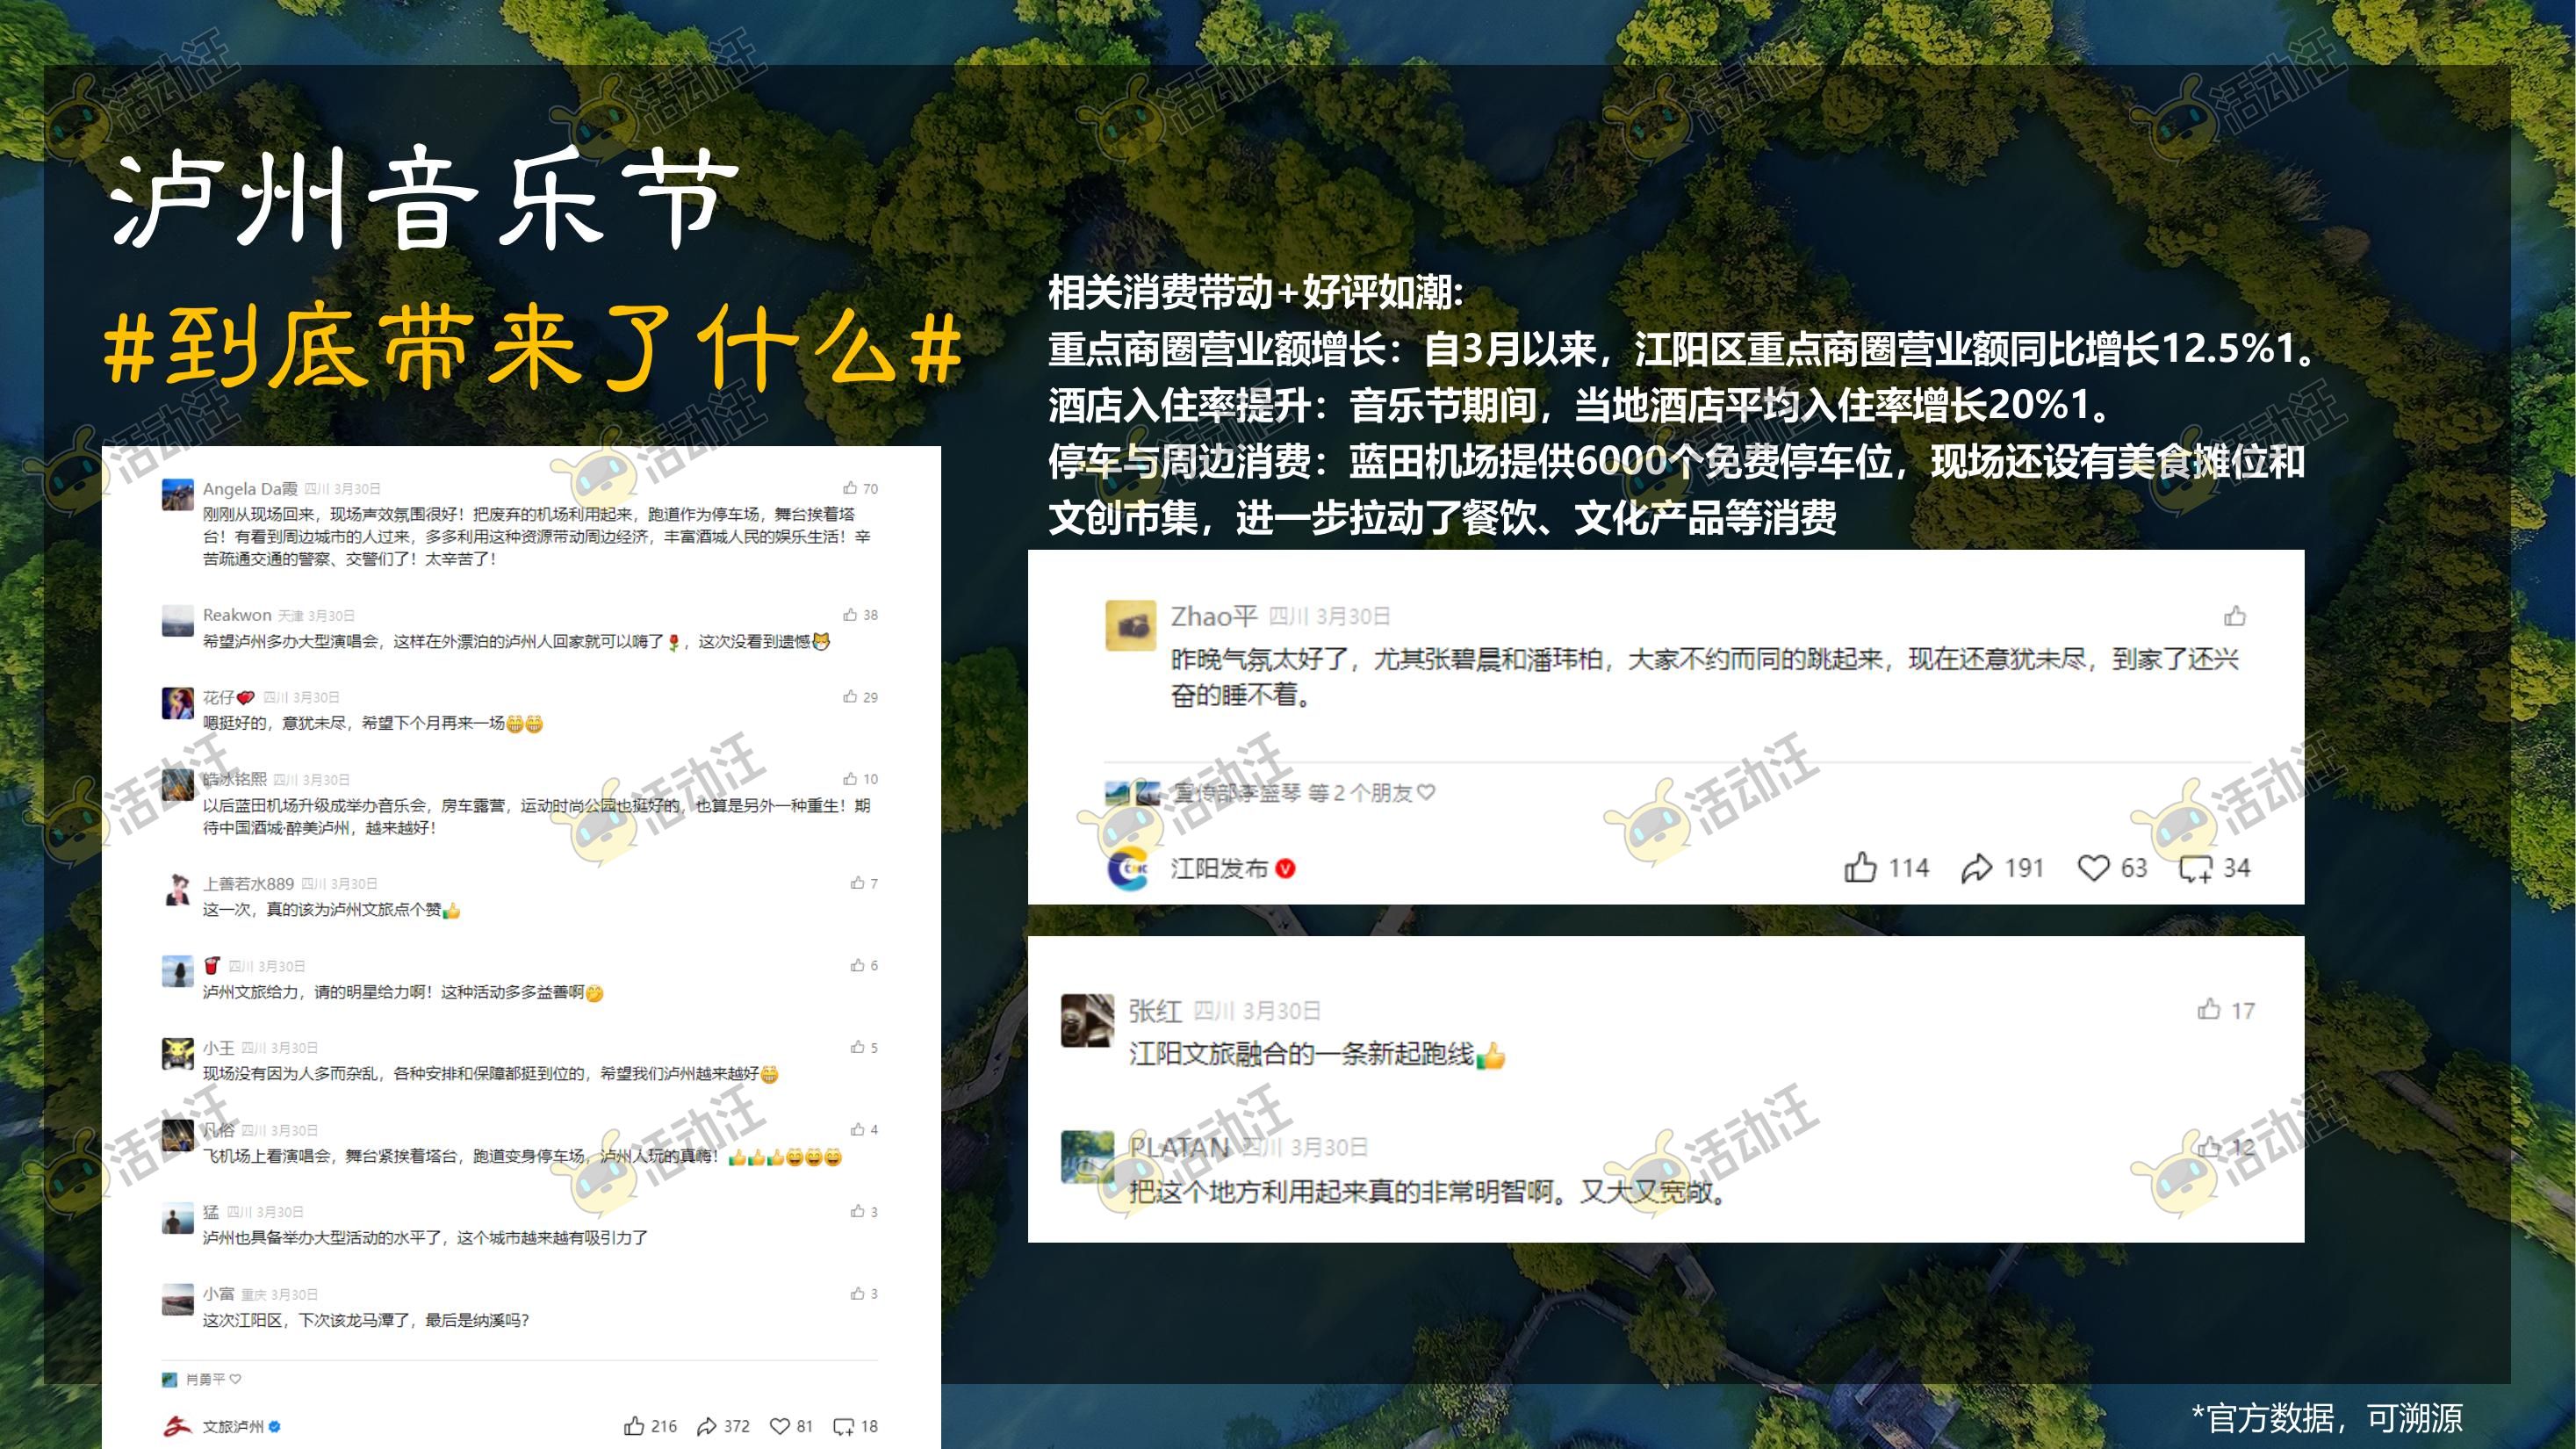The height and width of the screenshot is (1449, 2576).
Task: Click the share icon showing 372
Action: coord(707,1426)
